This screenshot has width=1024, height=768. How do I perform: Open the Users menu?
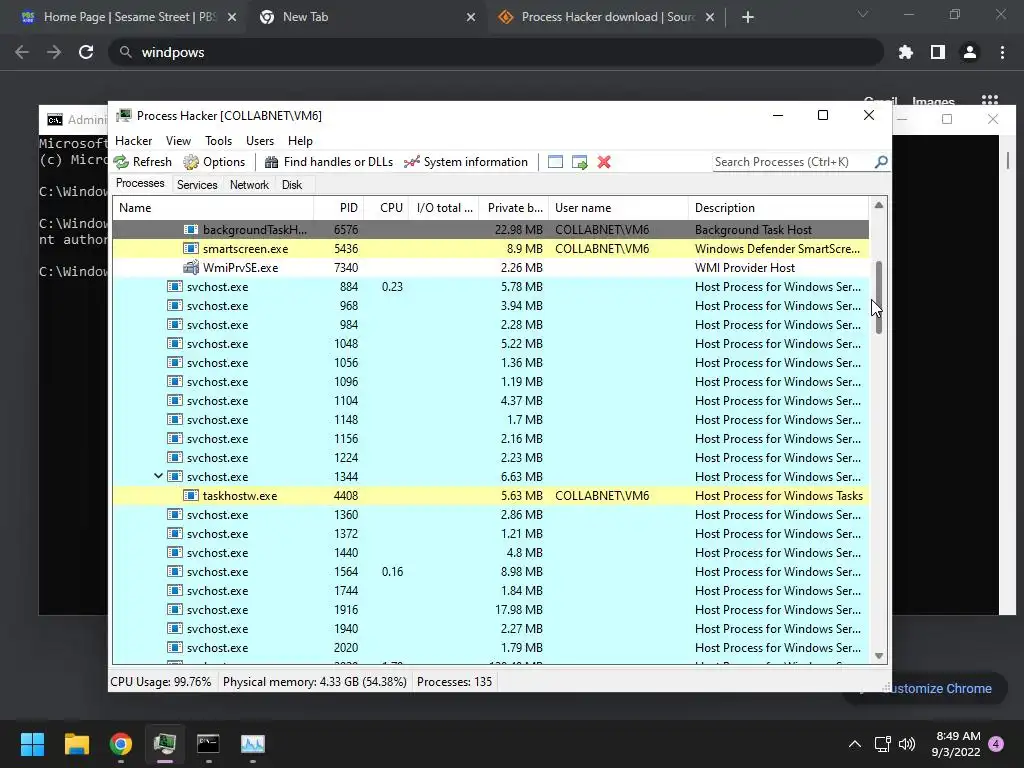260,141
